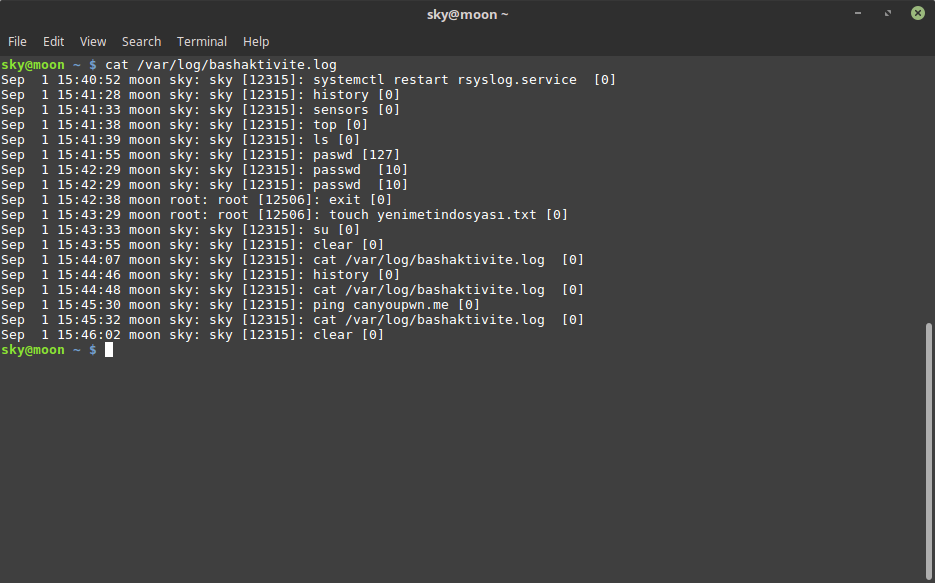Click the 'systemctl restart rsyslog.service' log line
Screen dimensions: 935x583
[x=308, y=80]
